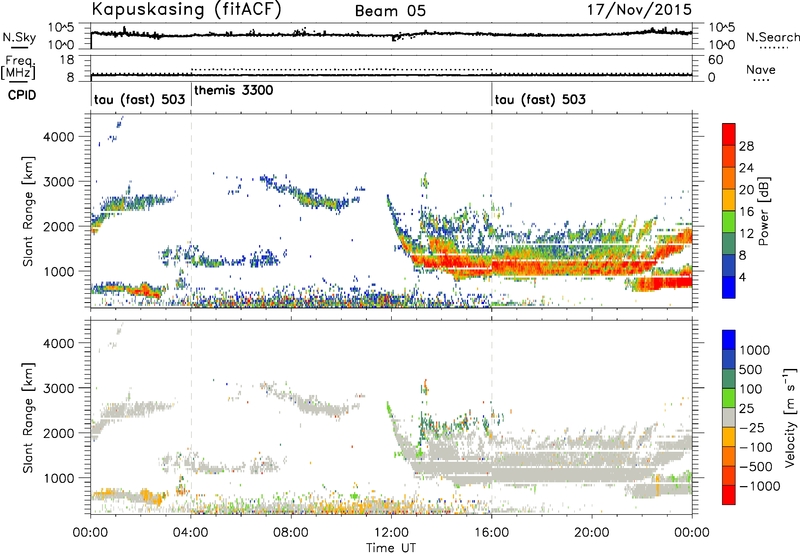Click the date 17/Nov/2015

click(639, 9)
